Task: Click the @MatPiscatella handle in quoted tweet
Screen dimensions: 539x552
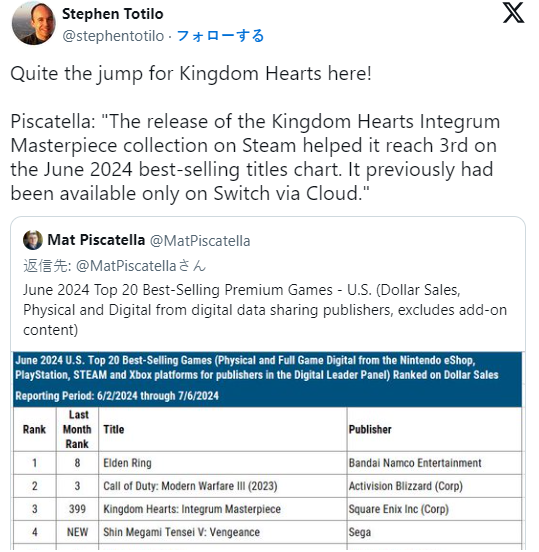Action: coord(200,241)
